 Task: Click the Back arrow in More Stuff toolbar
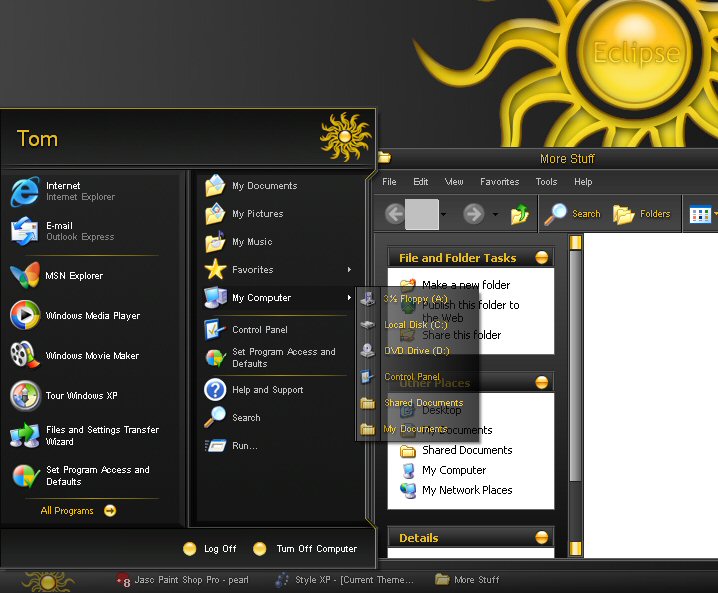point(395,213)
